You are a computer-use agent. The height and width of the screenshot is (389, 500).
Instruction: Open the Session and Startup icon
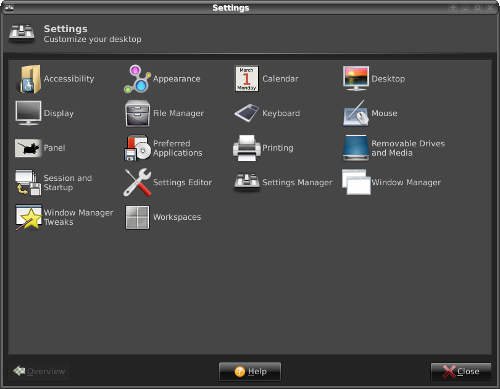28,182
